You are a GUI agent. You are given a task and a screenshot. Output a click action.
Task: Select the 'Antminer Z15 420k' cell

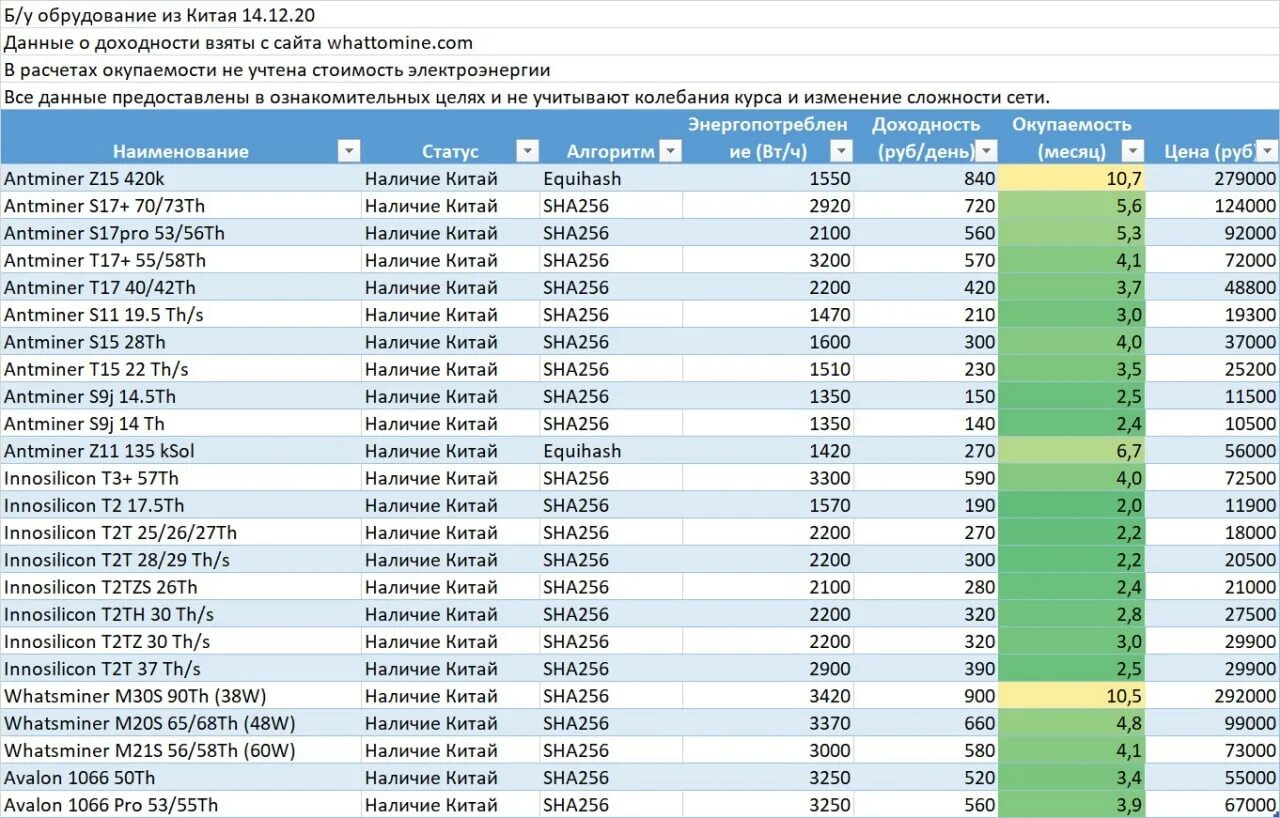[x=180, y=178]
